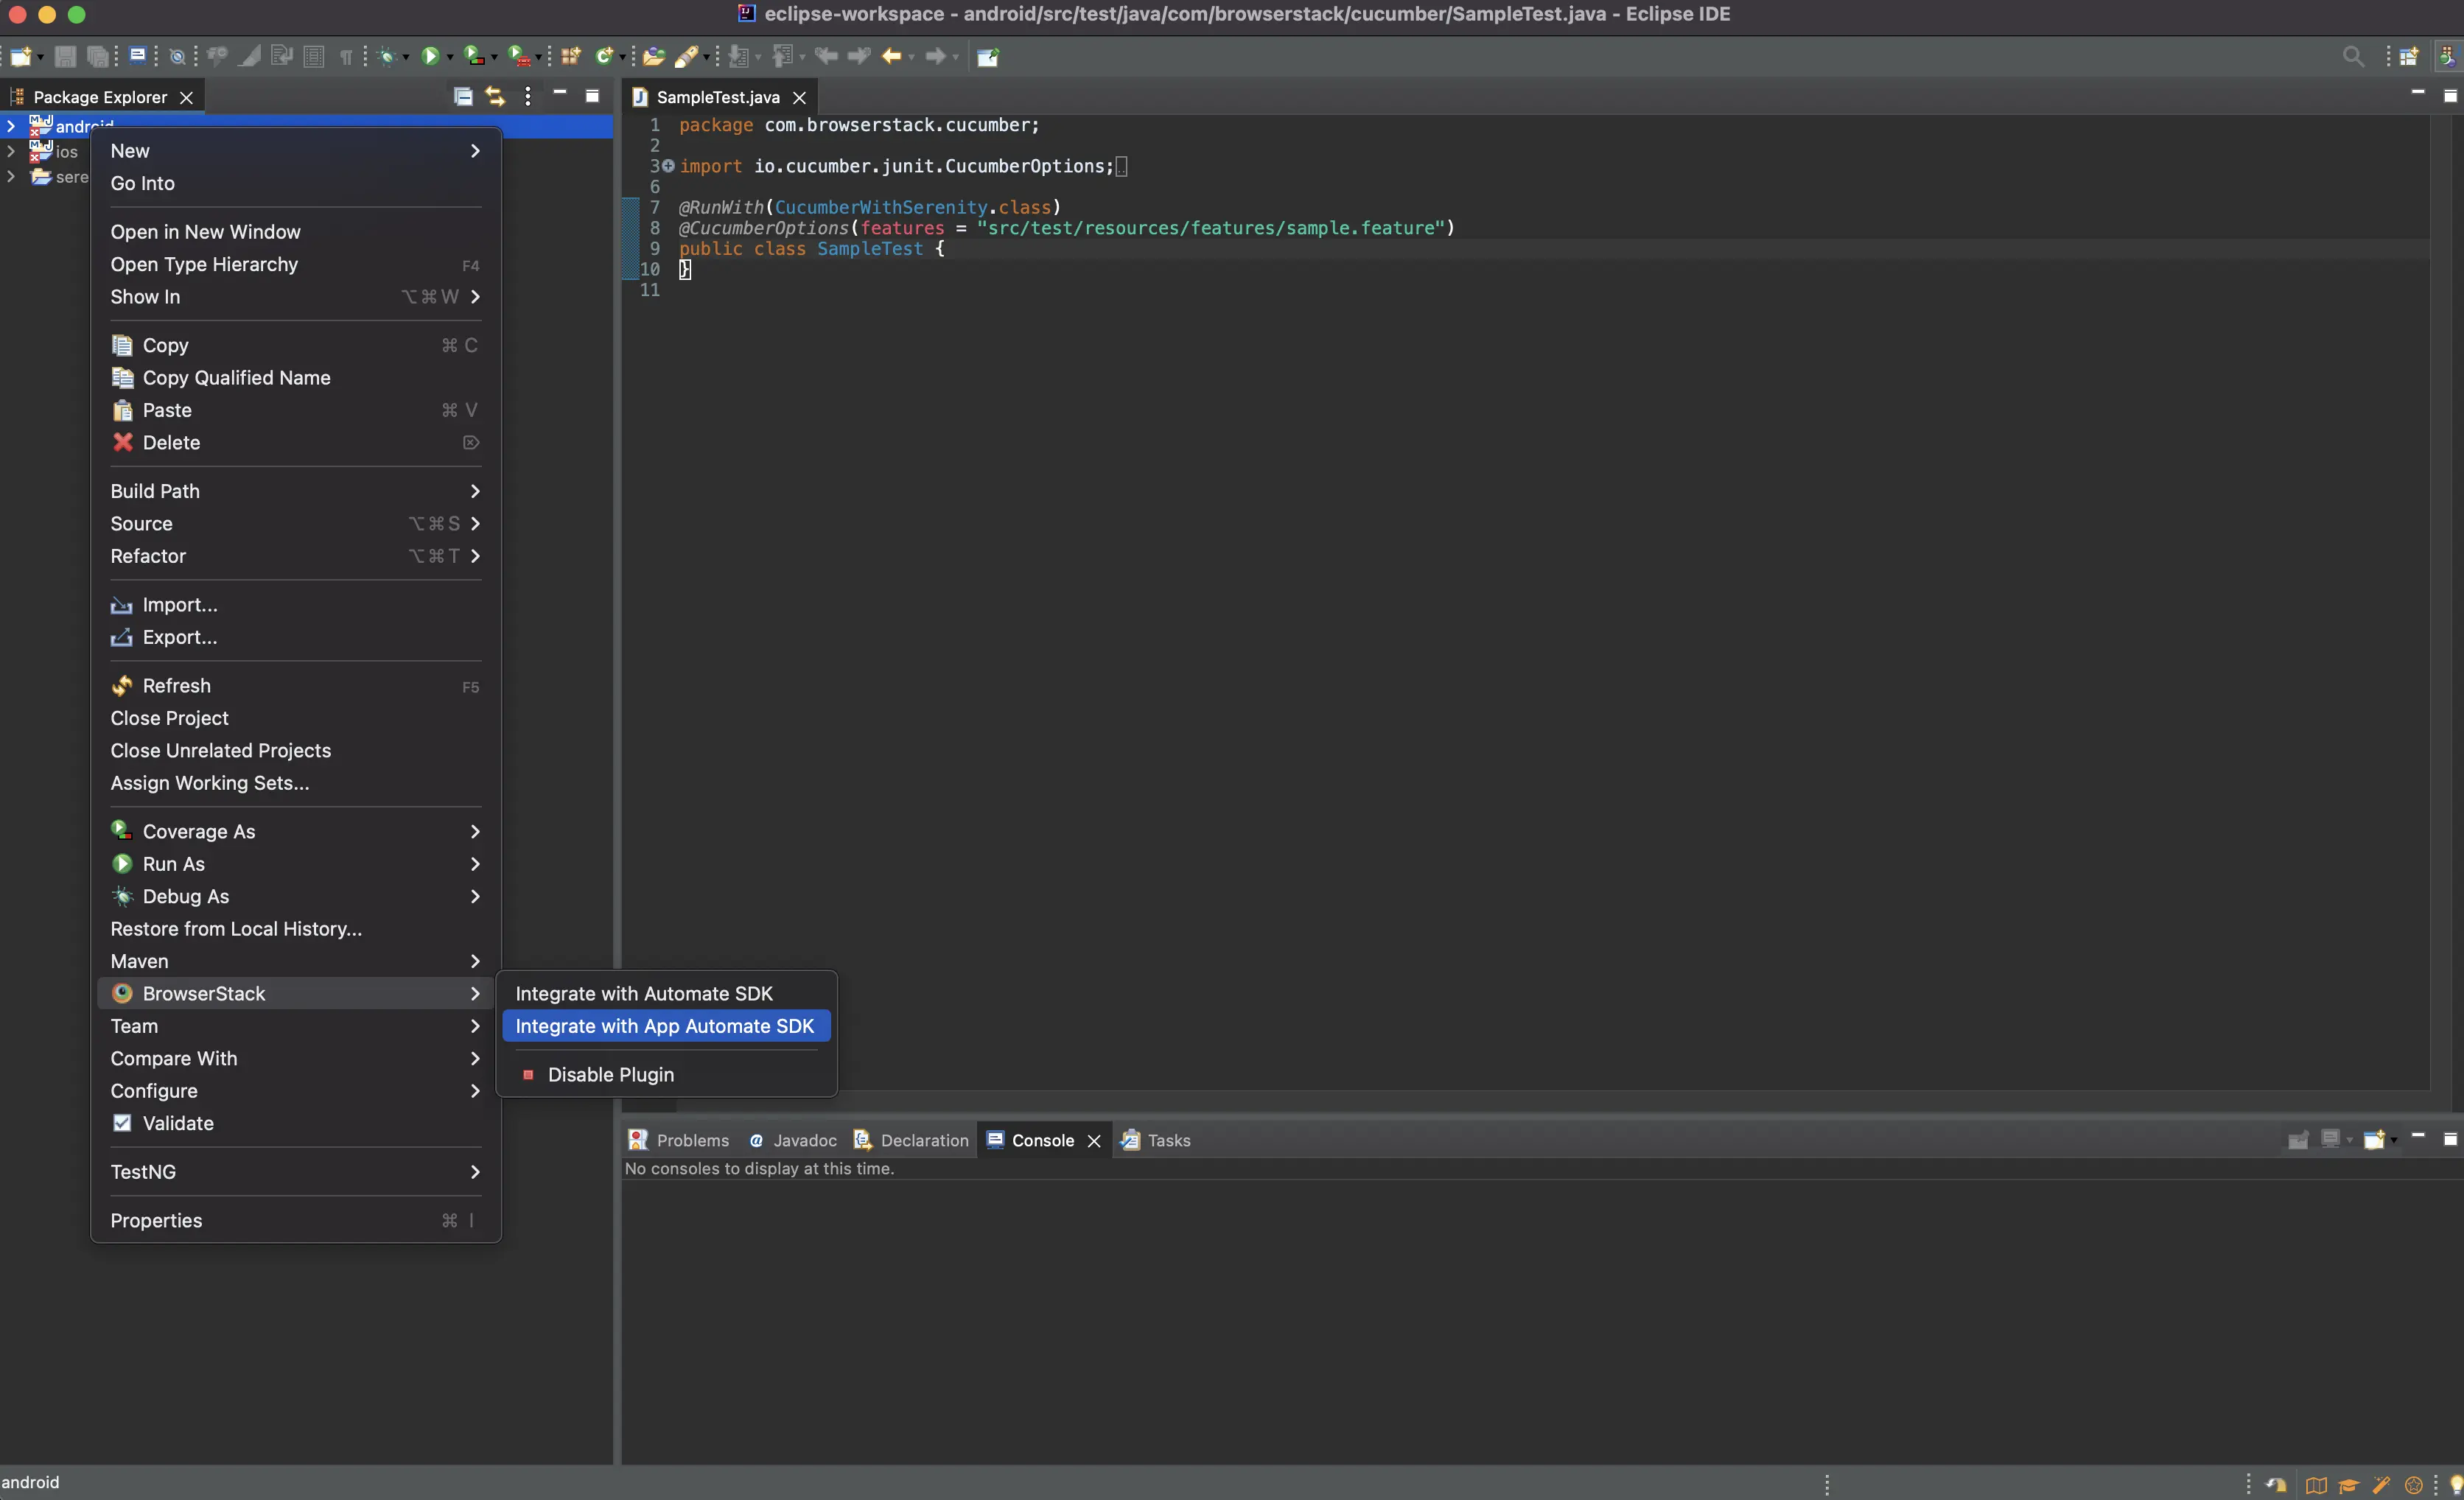Choose Disable Plugin in BrowserStack submenu
2464x1500 pixels.
(610, 1074)
